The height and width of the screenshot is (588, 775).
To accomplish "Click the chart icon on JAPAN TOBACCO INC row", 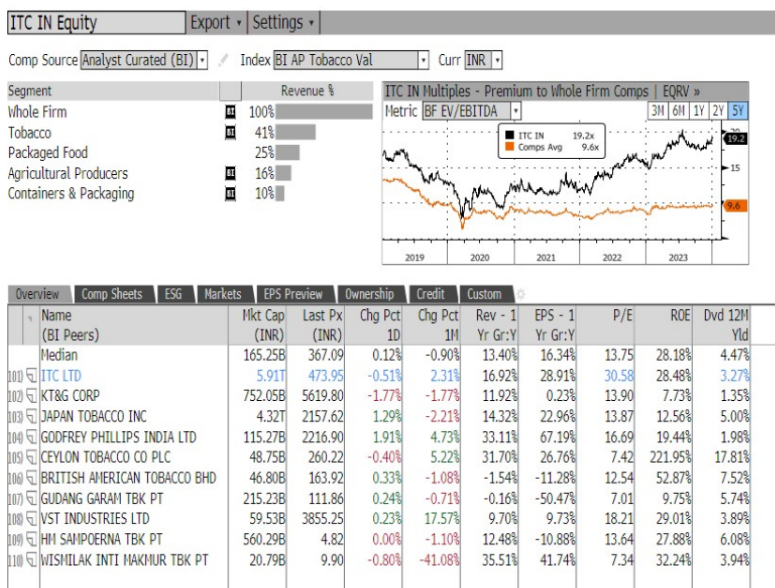I will (32, 417).
